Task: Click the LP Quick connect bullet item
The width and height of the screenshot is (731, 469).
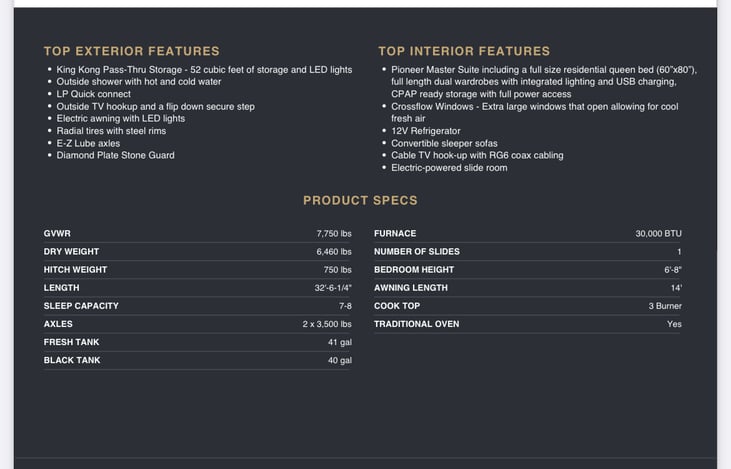Action: (93, 94)
